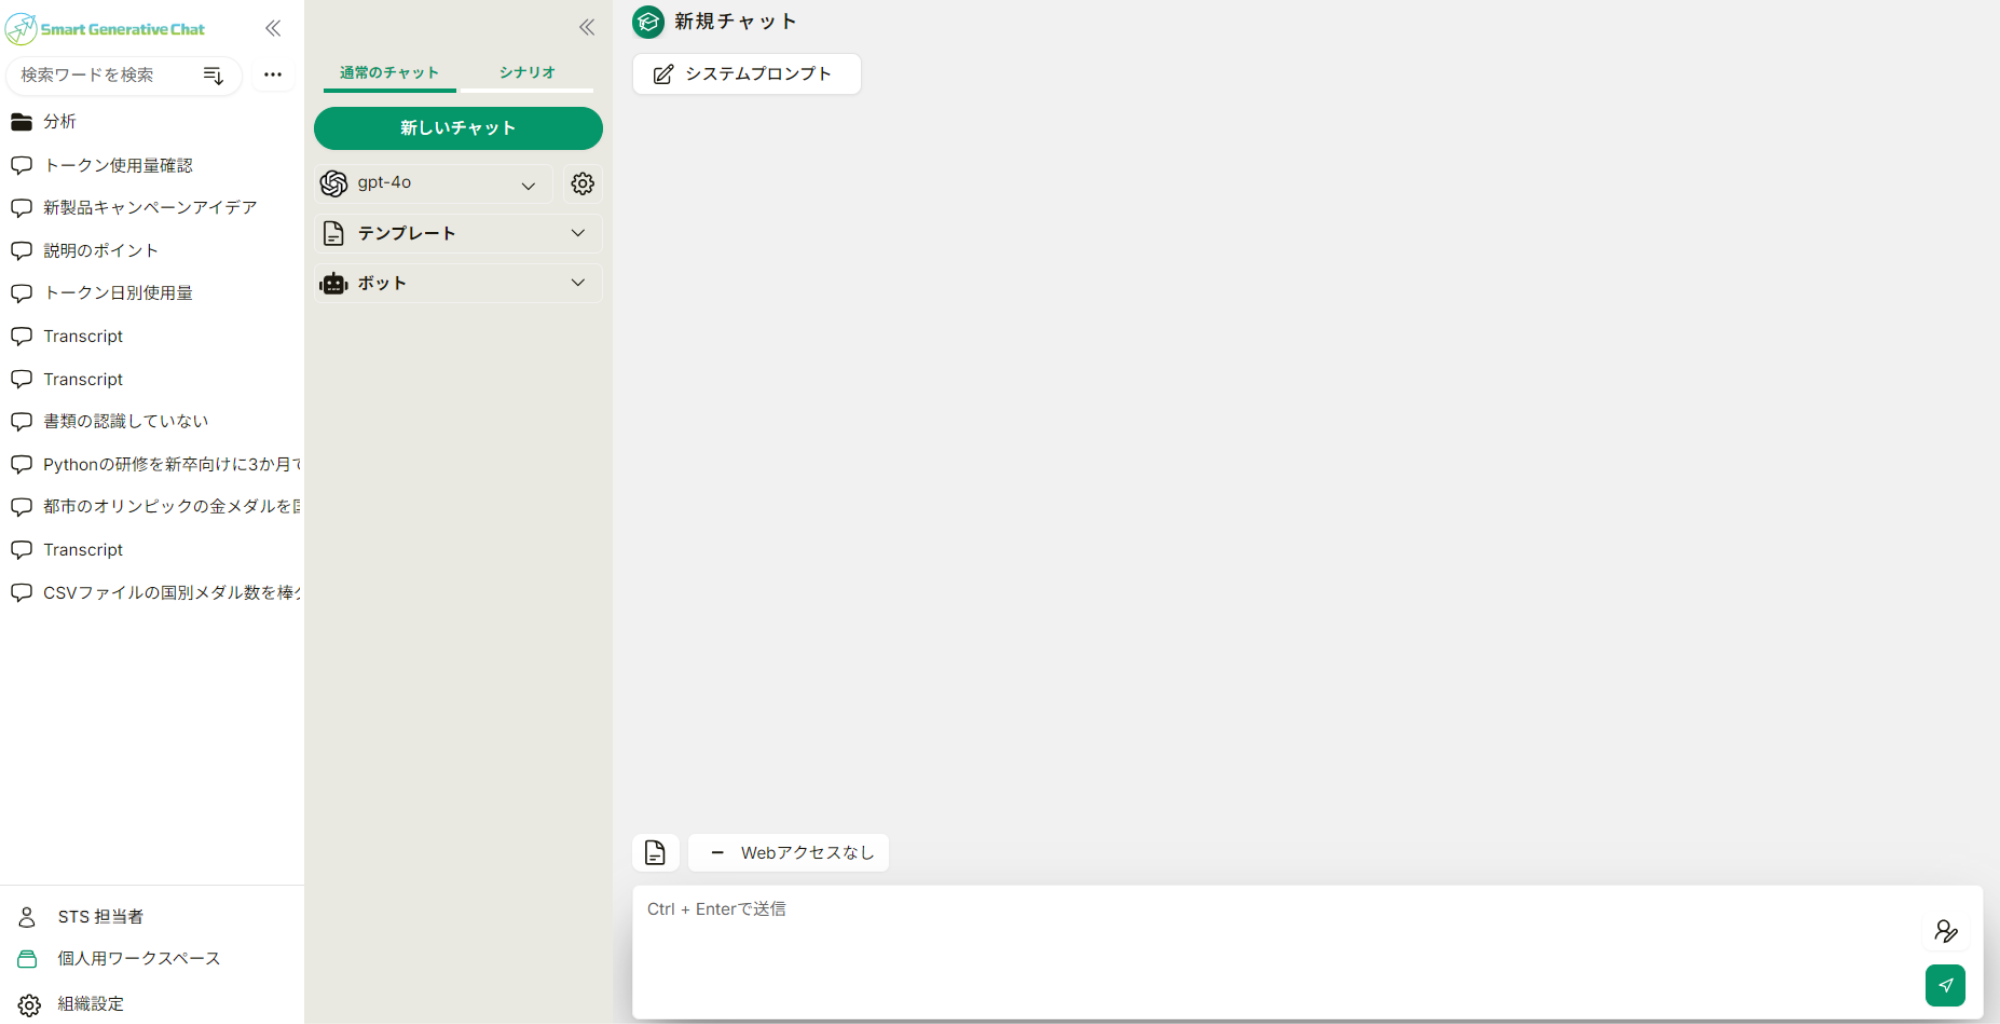
Task: Click the chat bubble icon beside トークン使用量確認
Action: [21, 165]
